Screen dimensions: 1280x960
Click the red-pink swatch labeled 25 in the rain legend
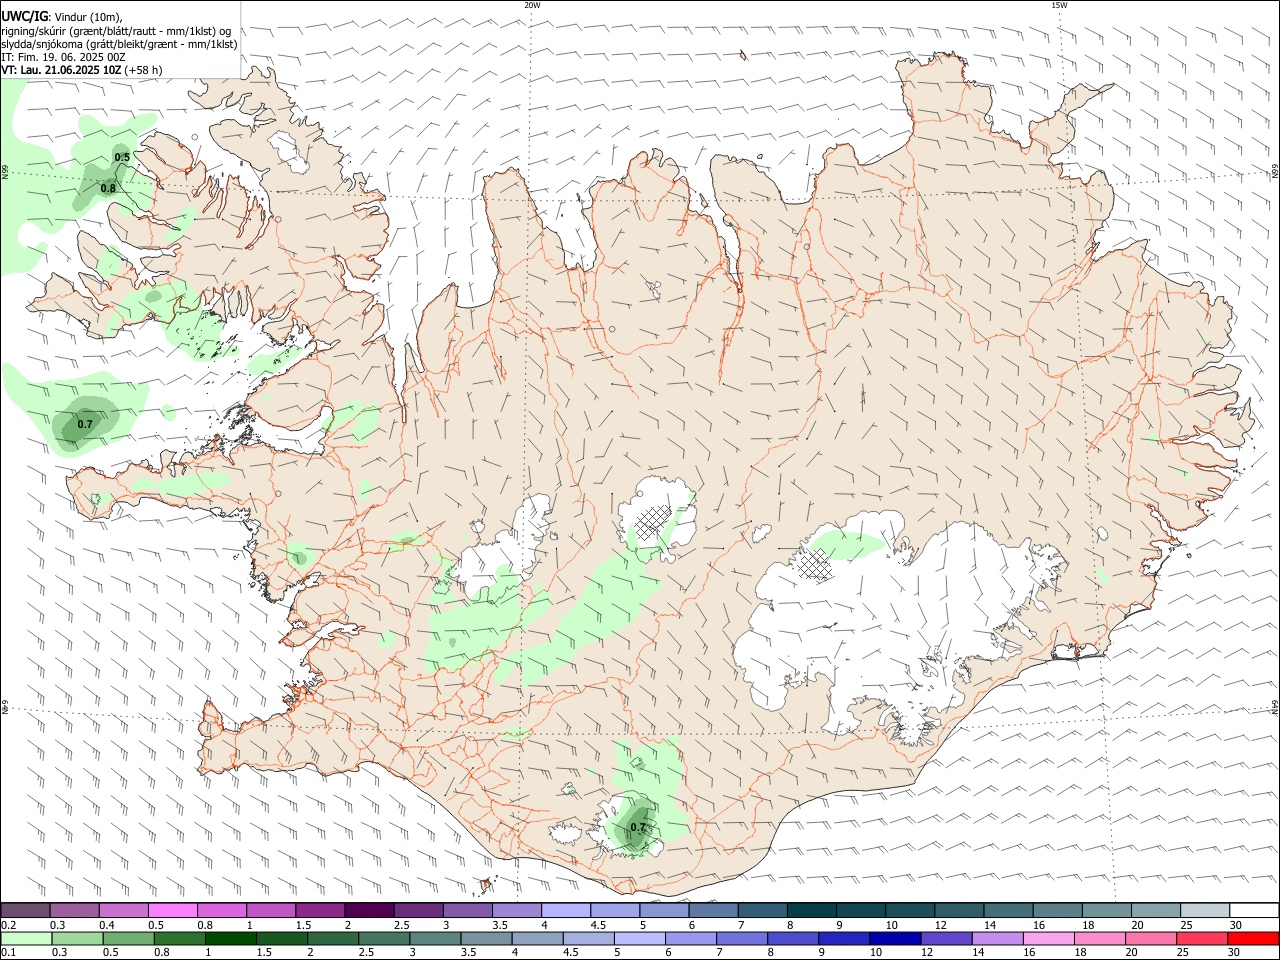point(1201,938)
